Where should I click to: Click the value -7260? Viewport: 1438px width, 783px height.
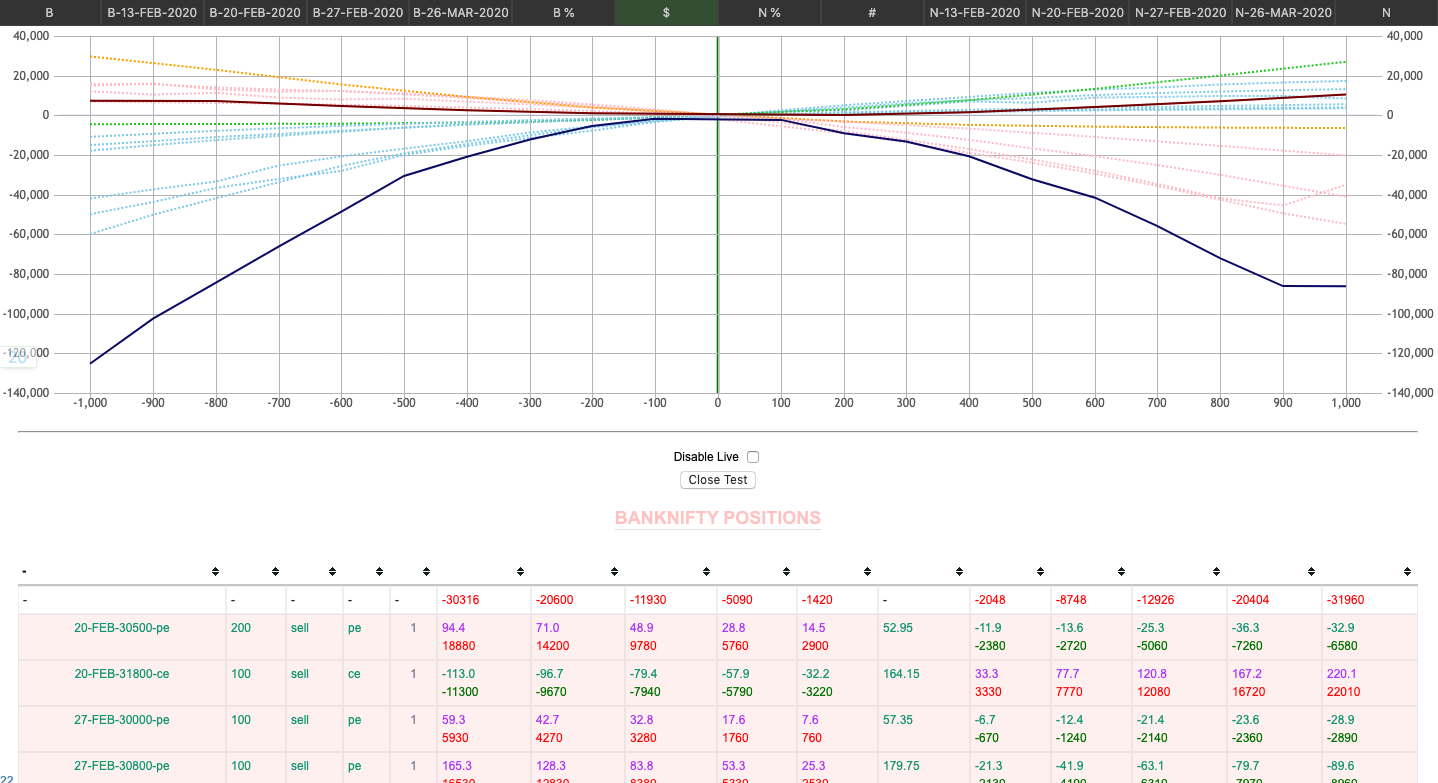[x=1248, y=646]
